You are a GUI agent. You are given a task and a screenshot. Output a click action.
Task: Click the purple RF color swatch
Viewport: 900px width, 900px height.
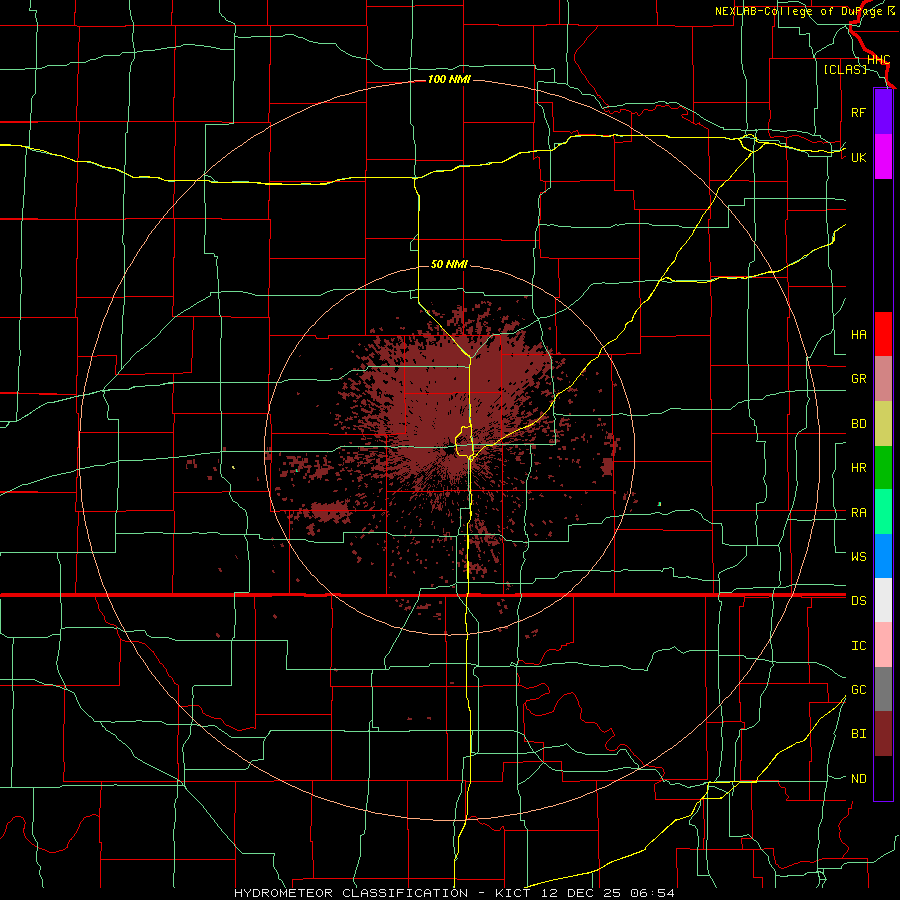click(x=883, y=111)
